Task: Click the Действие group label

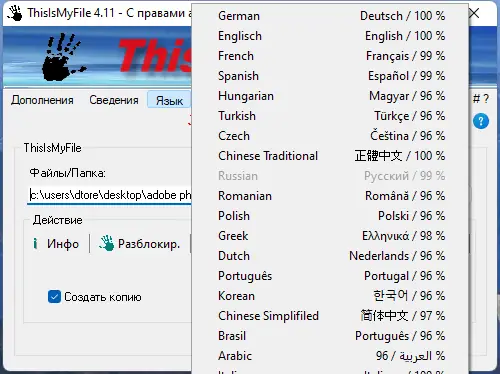Action: coord(58,220)
